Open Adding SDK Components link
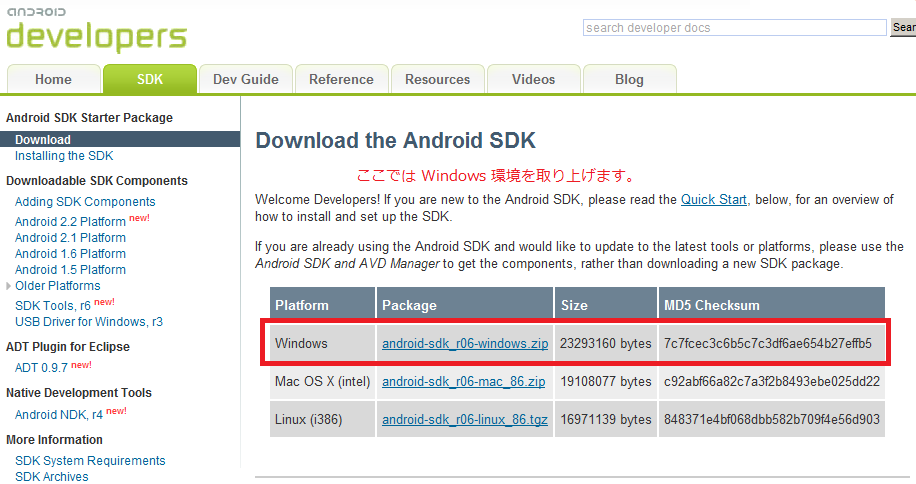 tap(85, 202)
